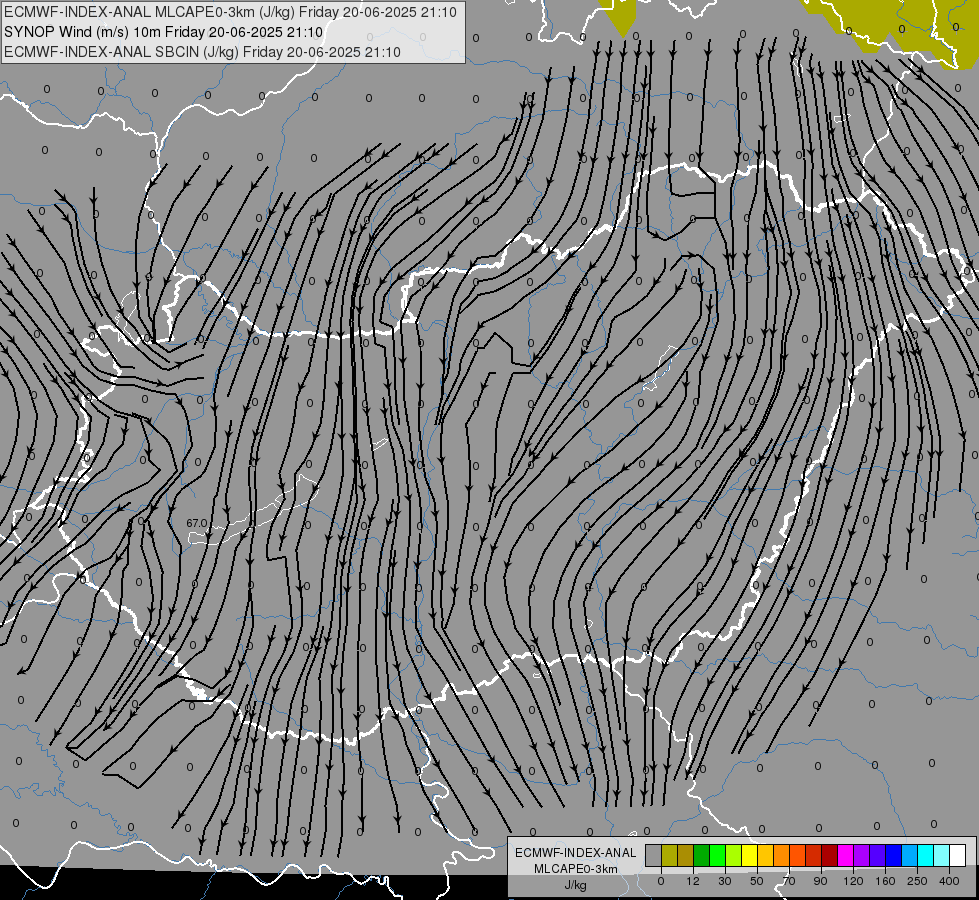
Task: Click the magenta legend swatch
Action: (846, 855)
